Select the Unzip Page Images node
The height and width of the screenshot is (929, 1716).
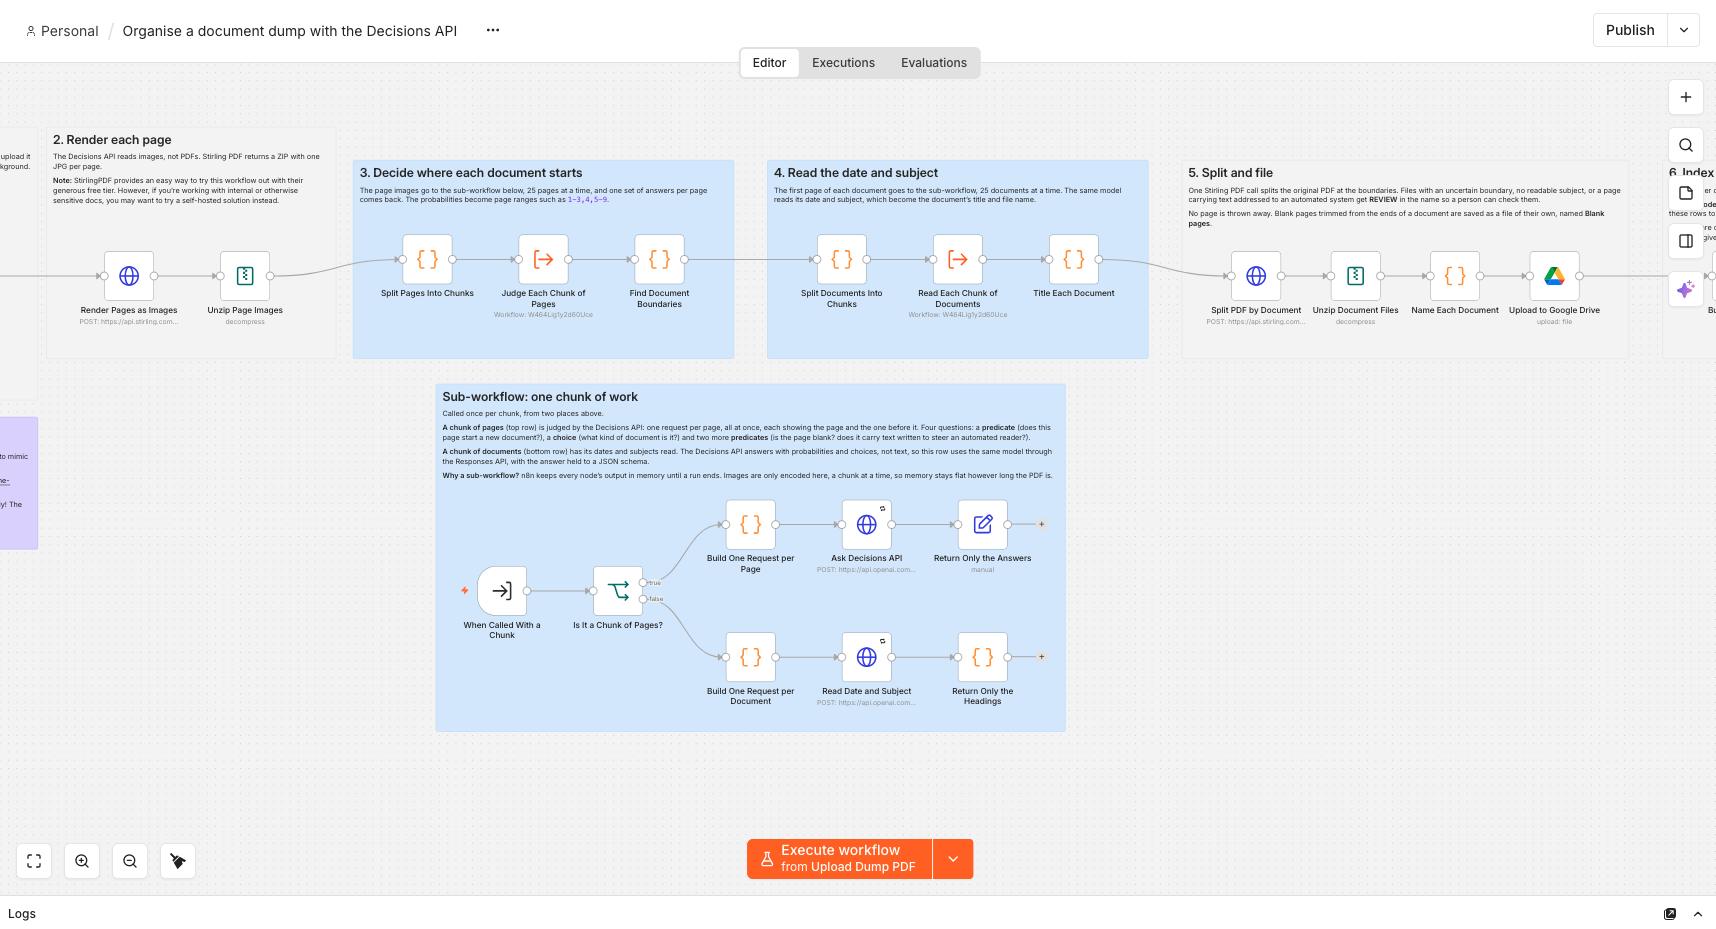[245, 276]
